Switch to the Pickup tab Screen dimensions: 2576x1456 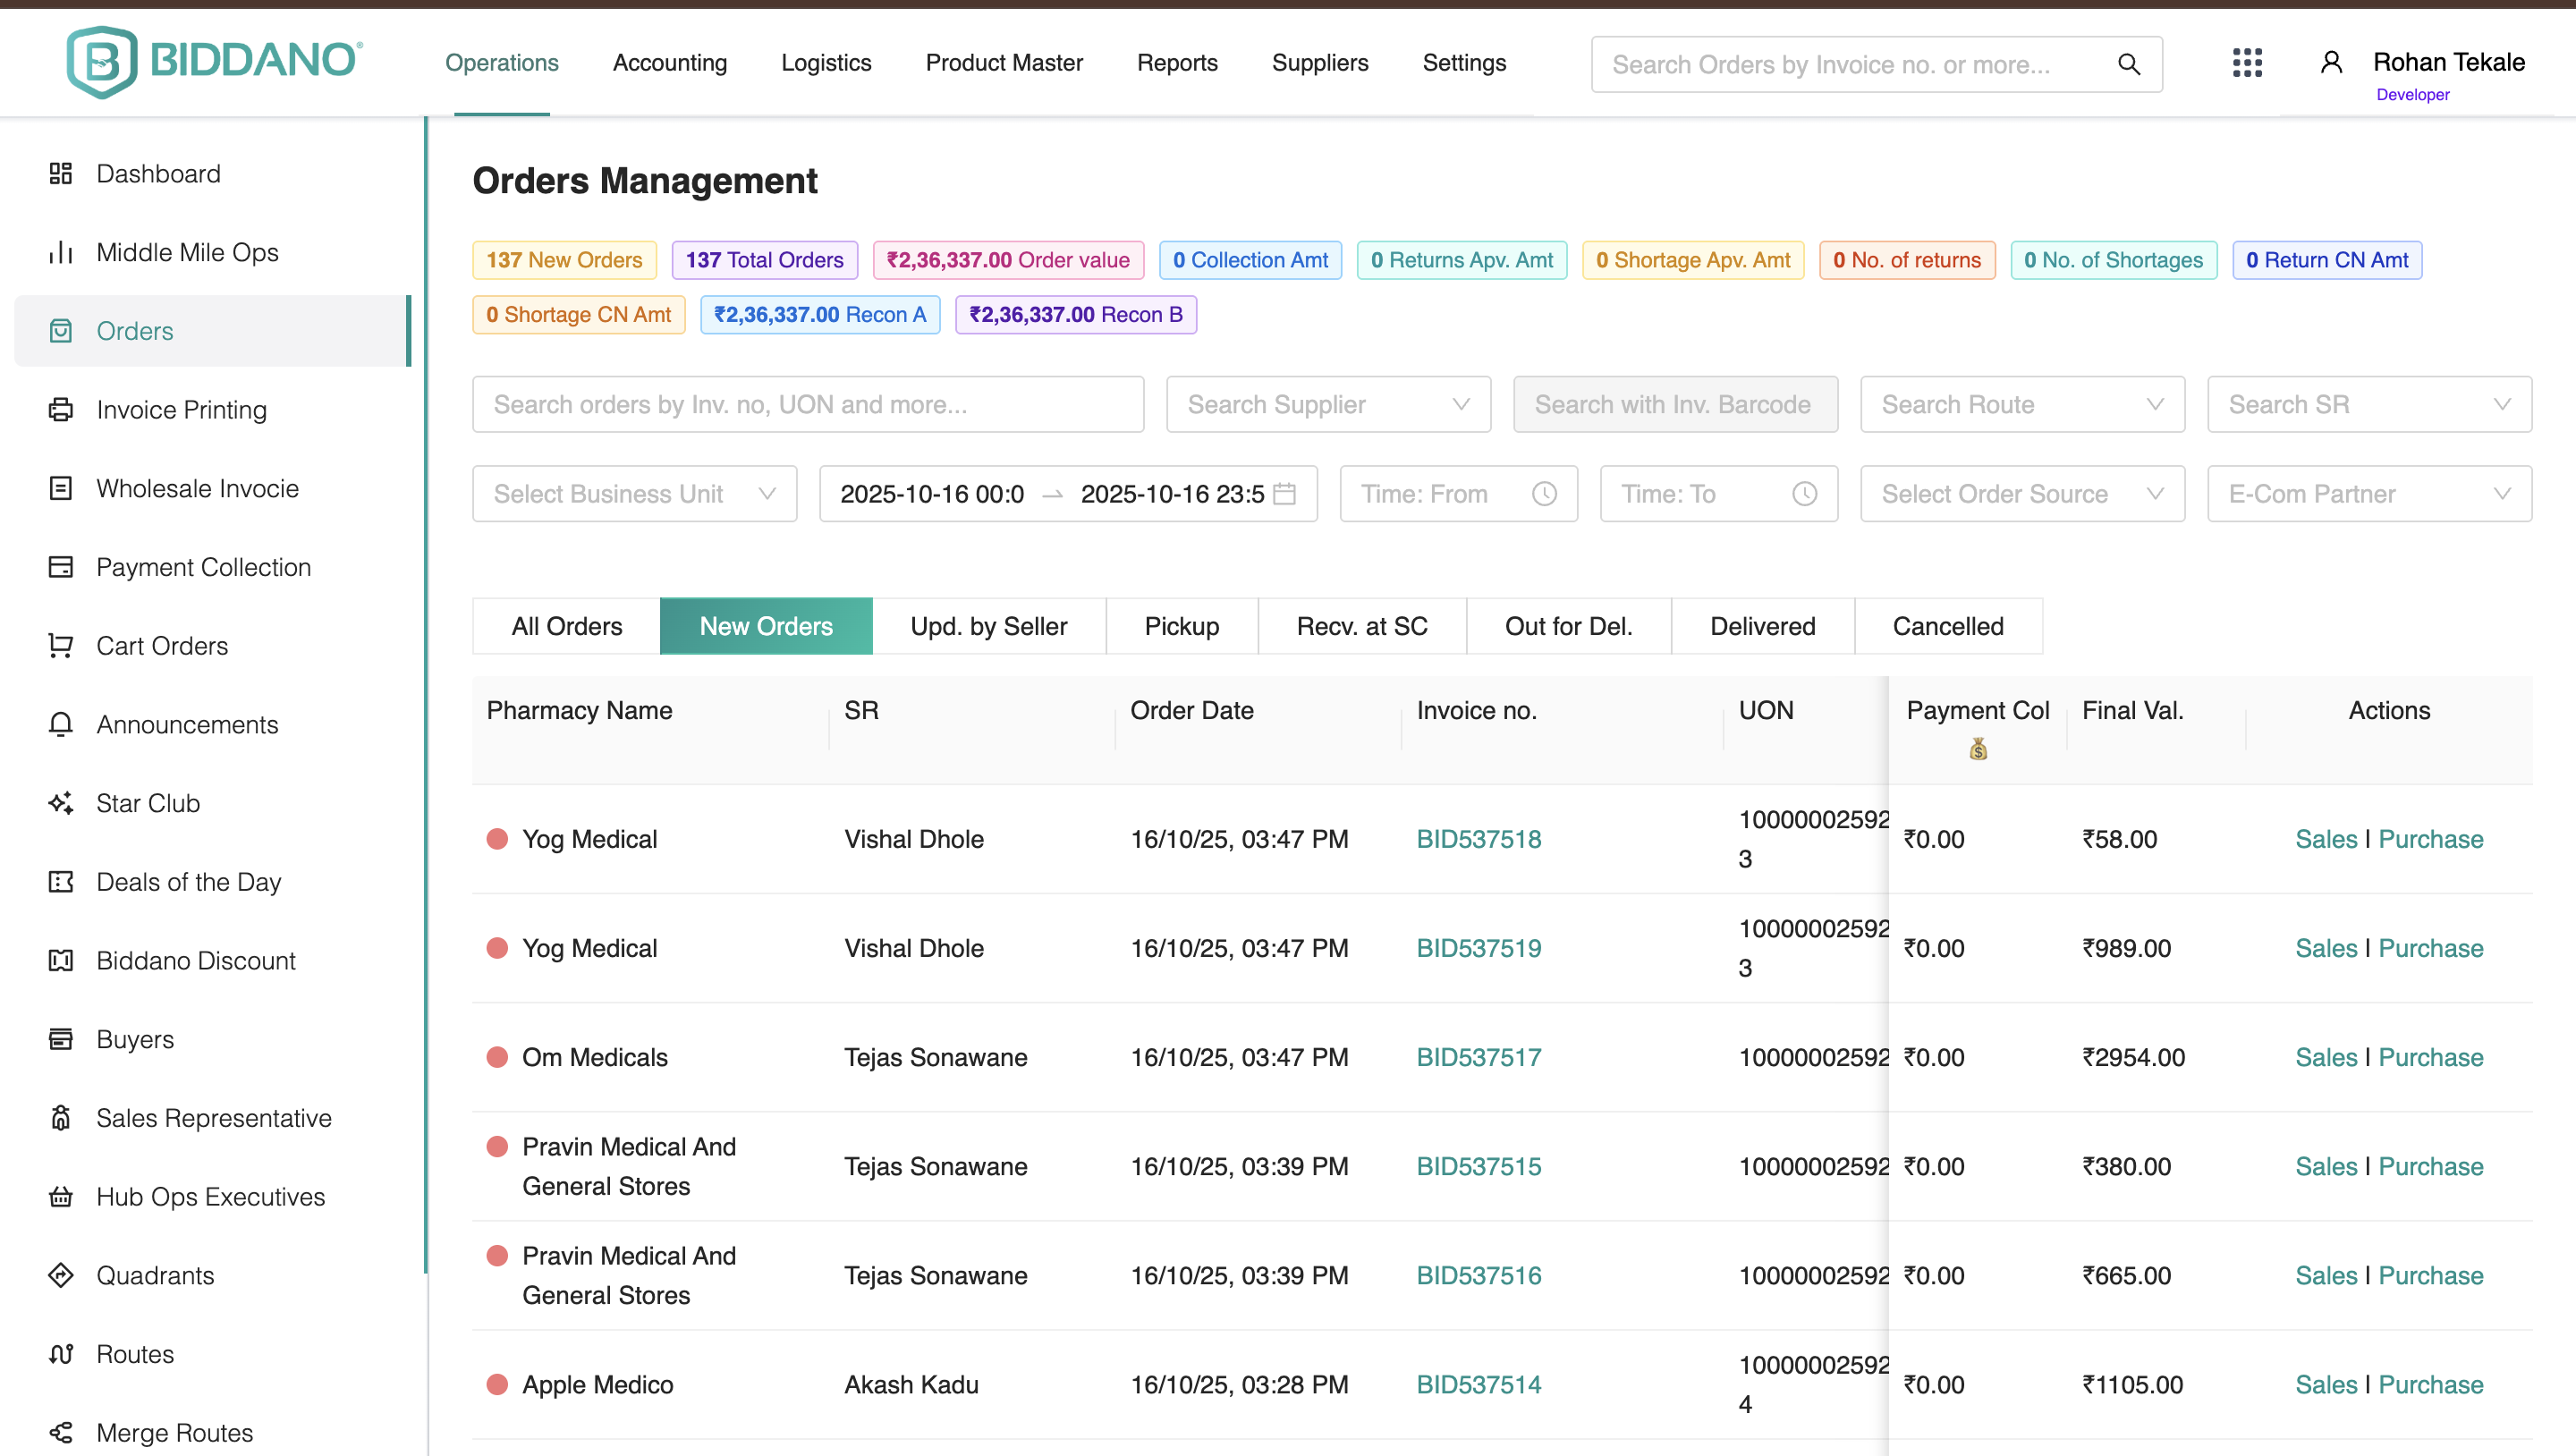pos(1182,627)
